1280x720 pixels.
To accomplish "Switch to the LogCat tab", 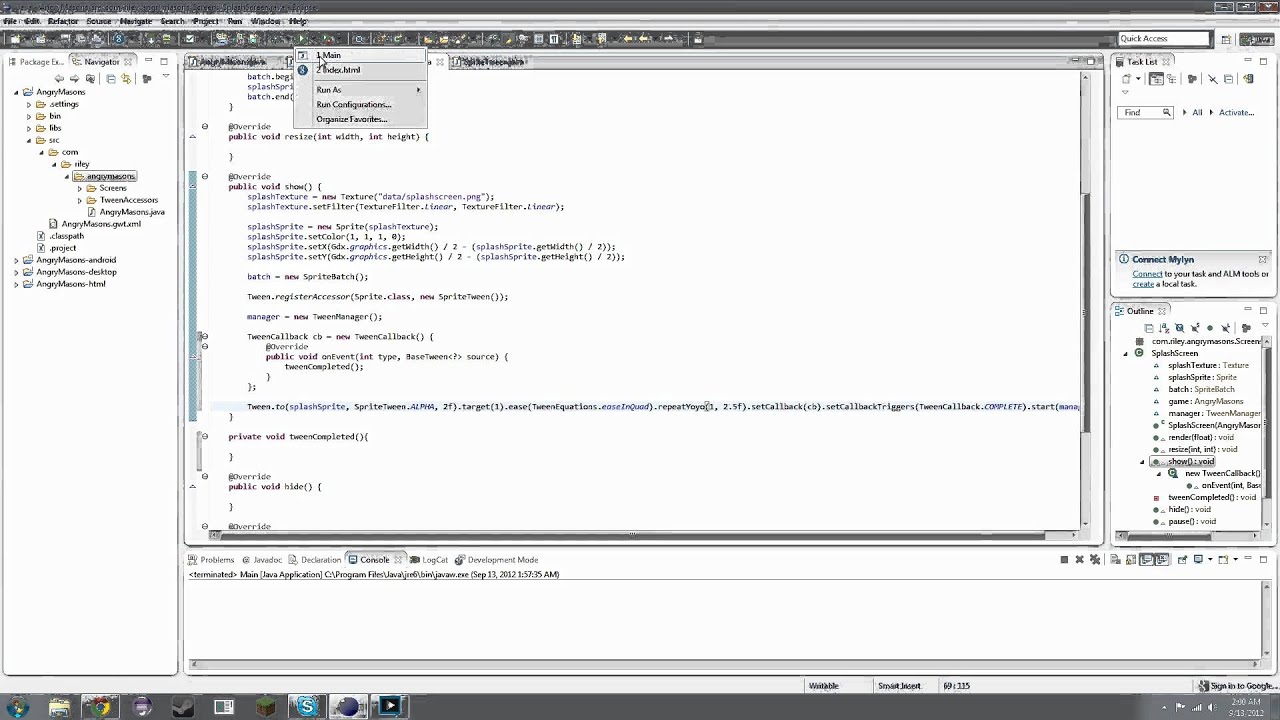I will click(428, 560).
